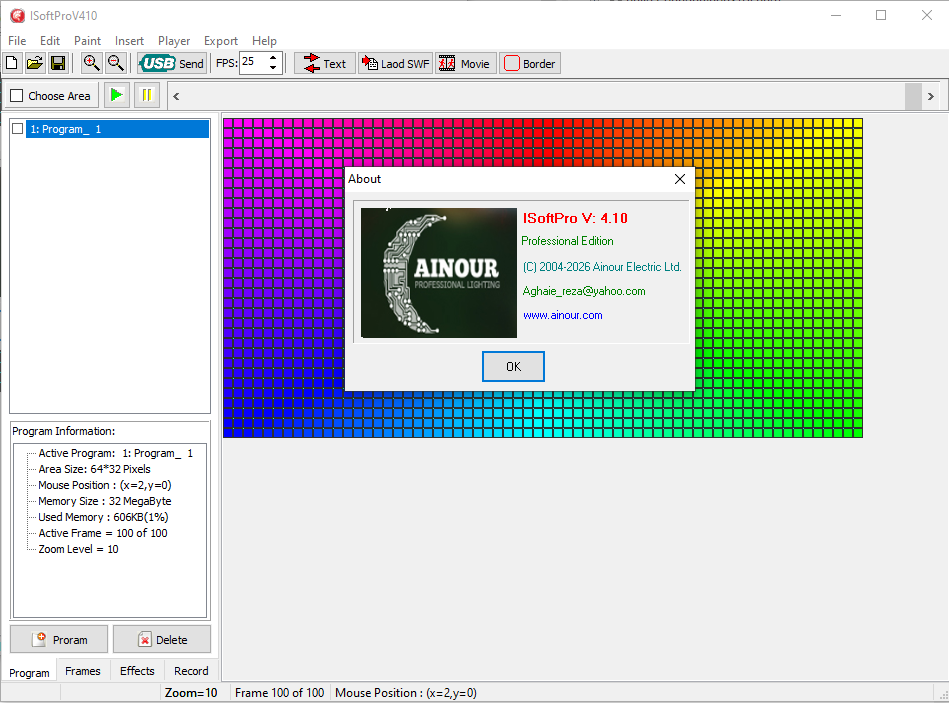The height and width of the screenshot is (703, 949).
Task: Click the Border toolbar button
Action: pos(530,64)
